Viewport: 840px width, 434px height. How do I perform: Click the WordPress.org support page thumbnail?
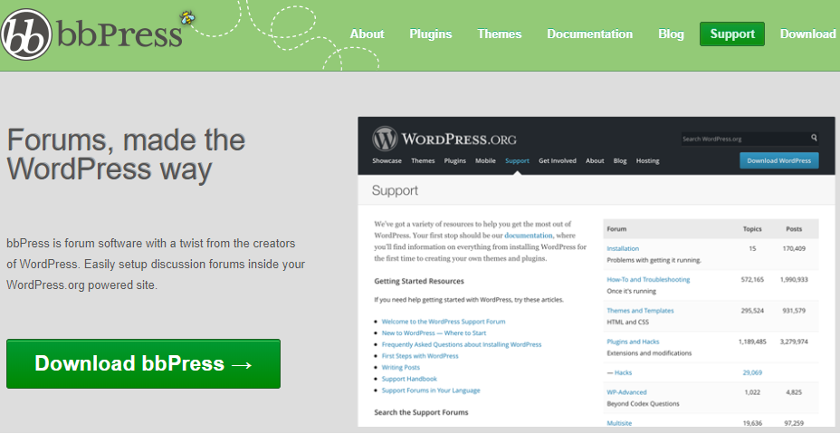click(x=596, y=272)
